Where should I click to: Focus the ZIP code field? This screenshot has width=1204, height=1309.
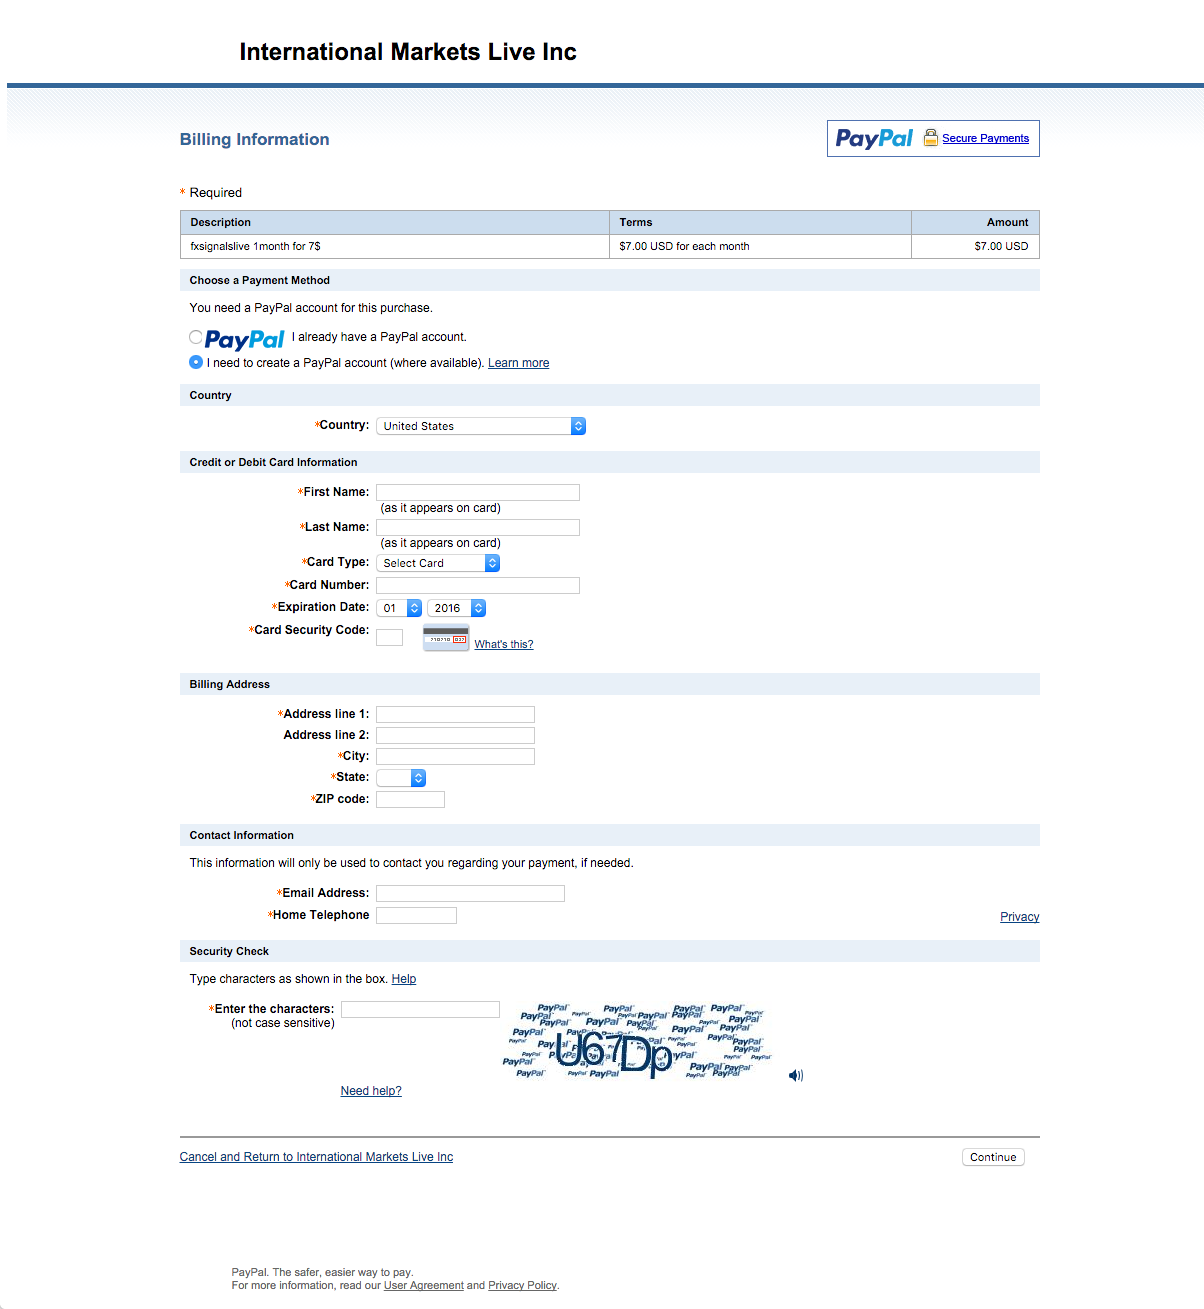(x=410, y=799)
